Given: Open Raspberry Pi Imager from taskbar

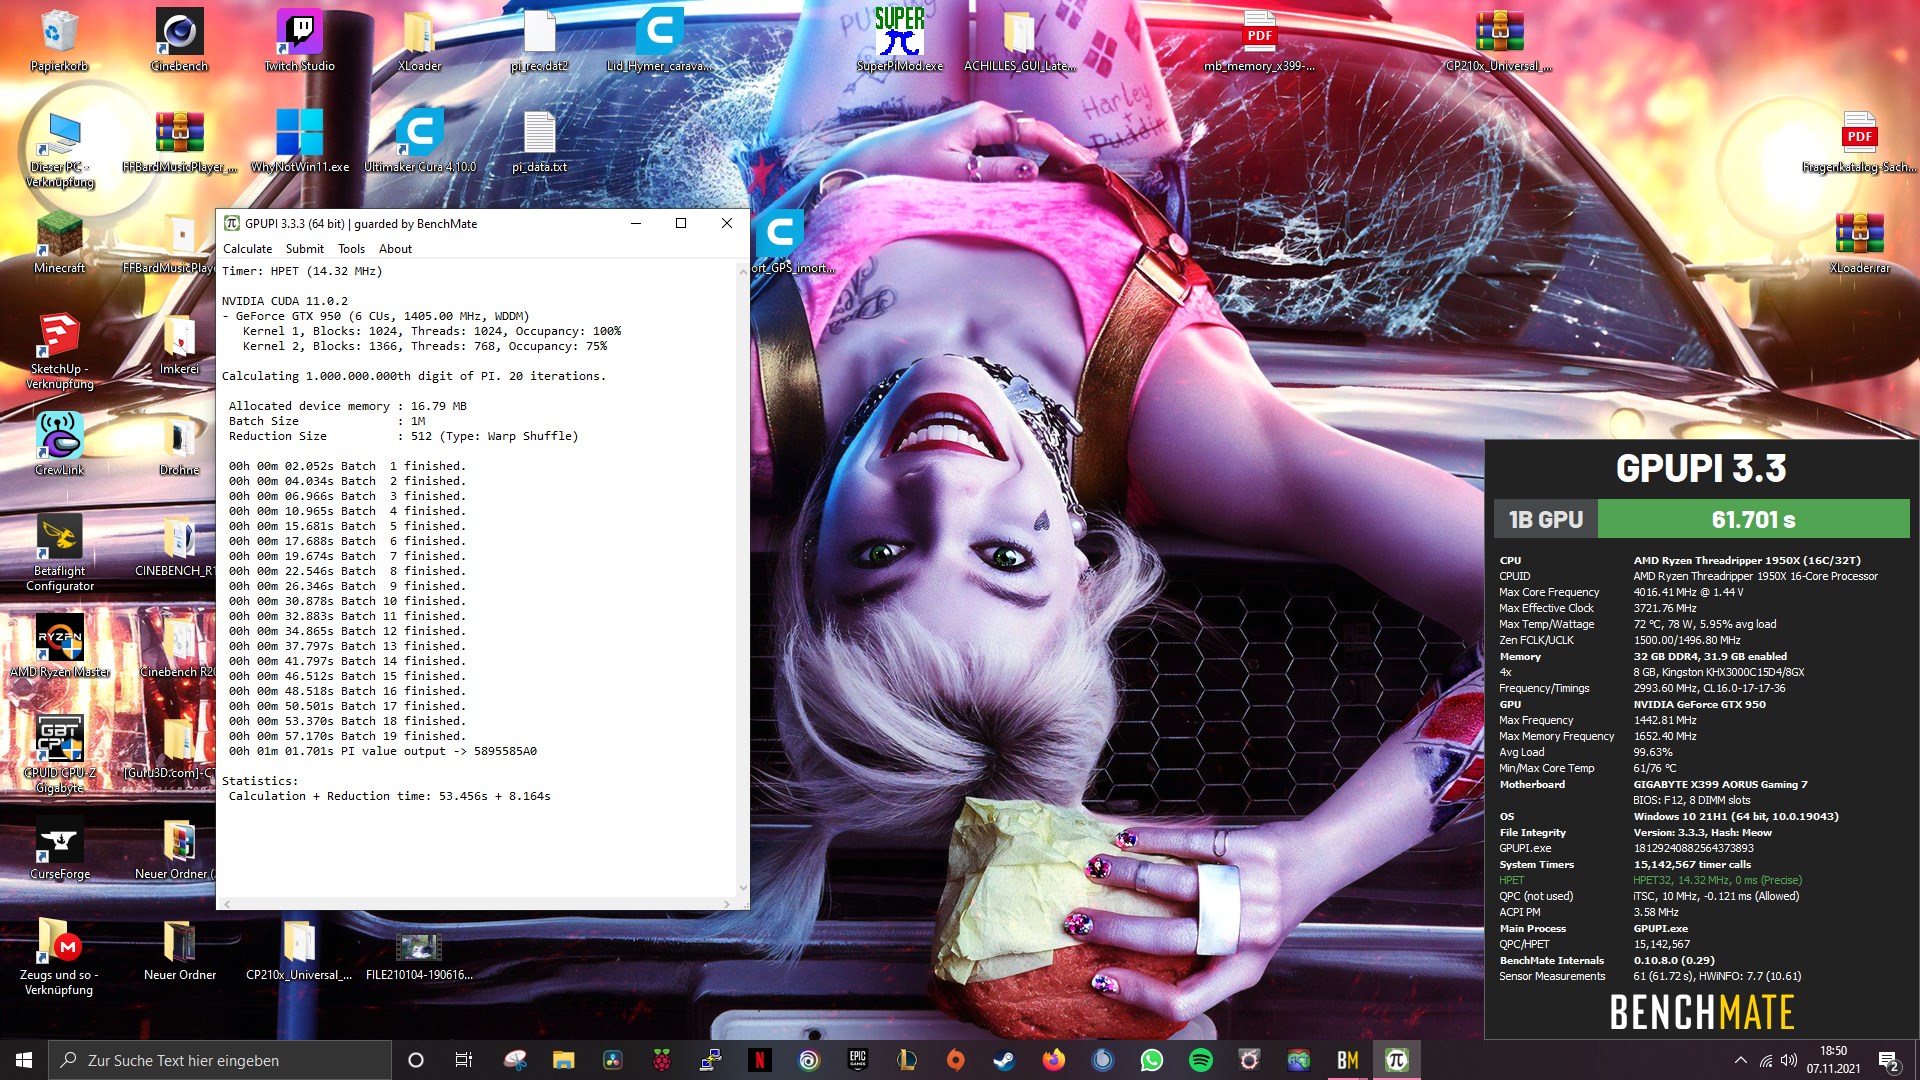Looking at the screenshot, I should [661, 1060].
